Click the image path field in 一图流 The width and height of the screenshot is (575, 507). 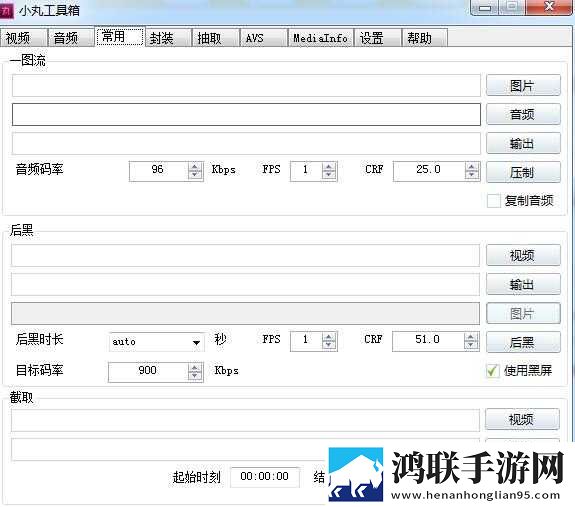pyautogui.click(x=246, y=85)
